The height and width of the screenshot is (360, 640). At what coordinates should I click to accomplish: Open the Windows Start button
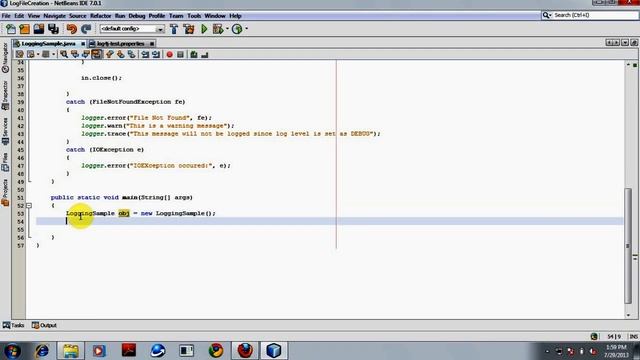point(13,351)
